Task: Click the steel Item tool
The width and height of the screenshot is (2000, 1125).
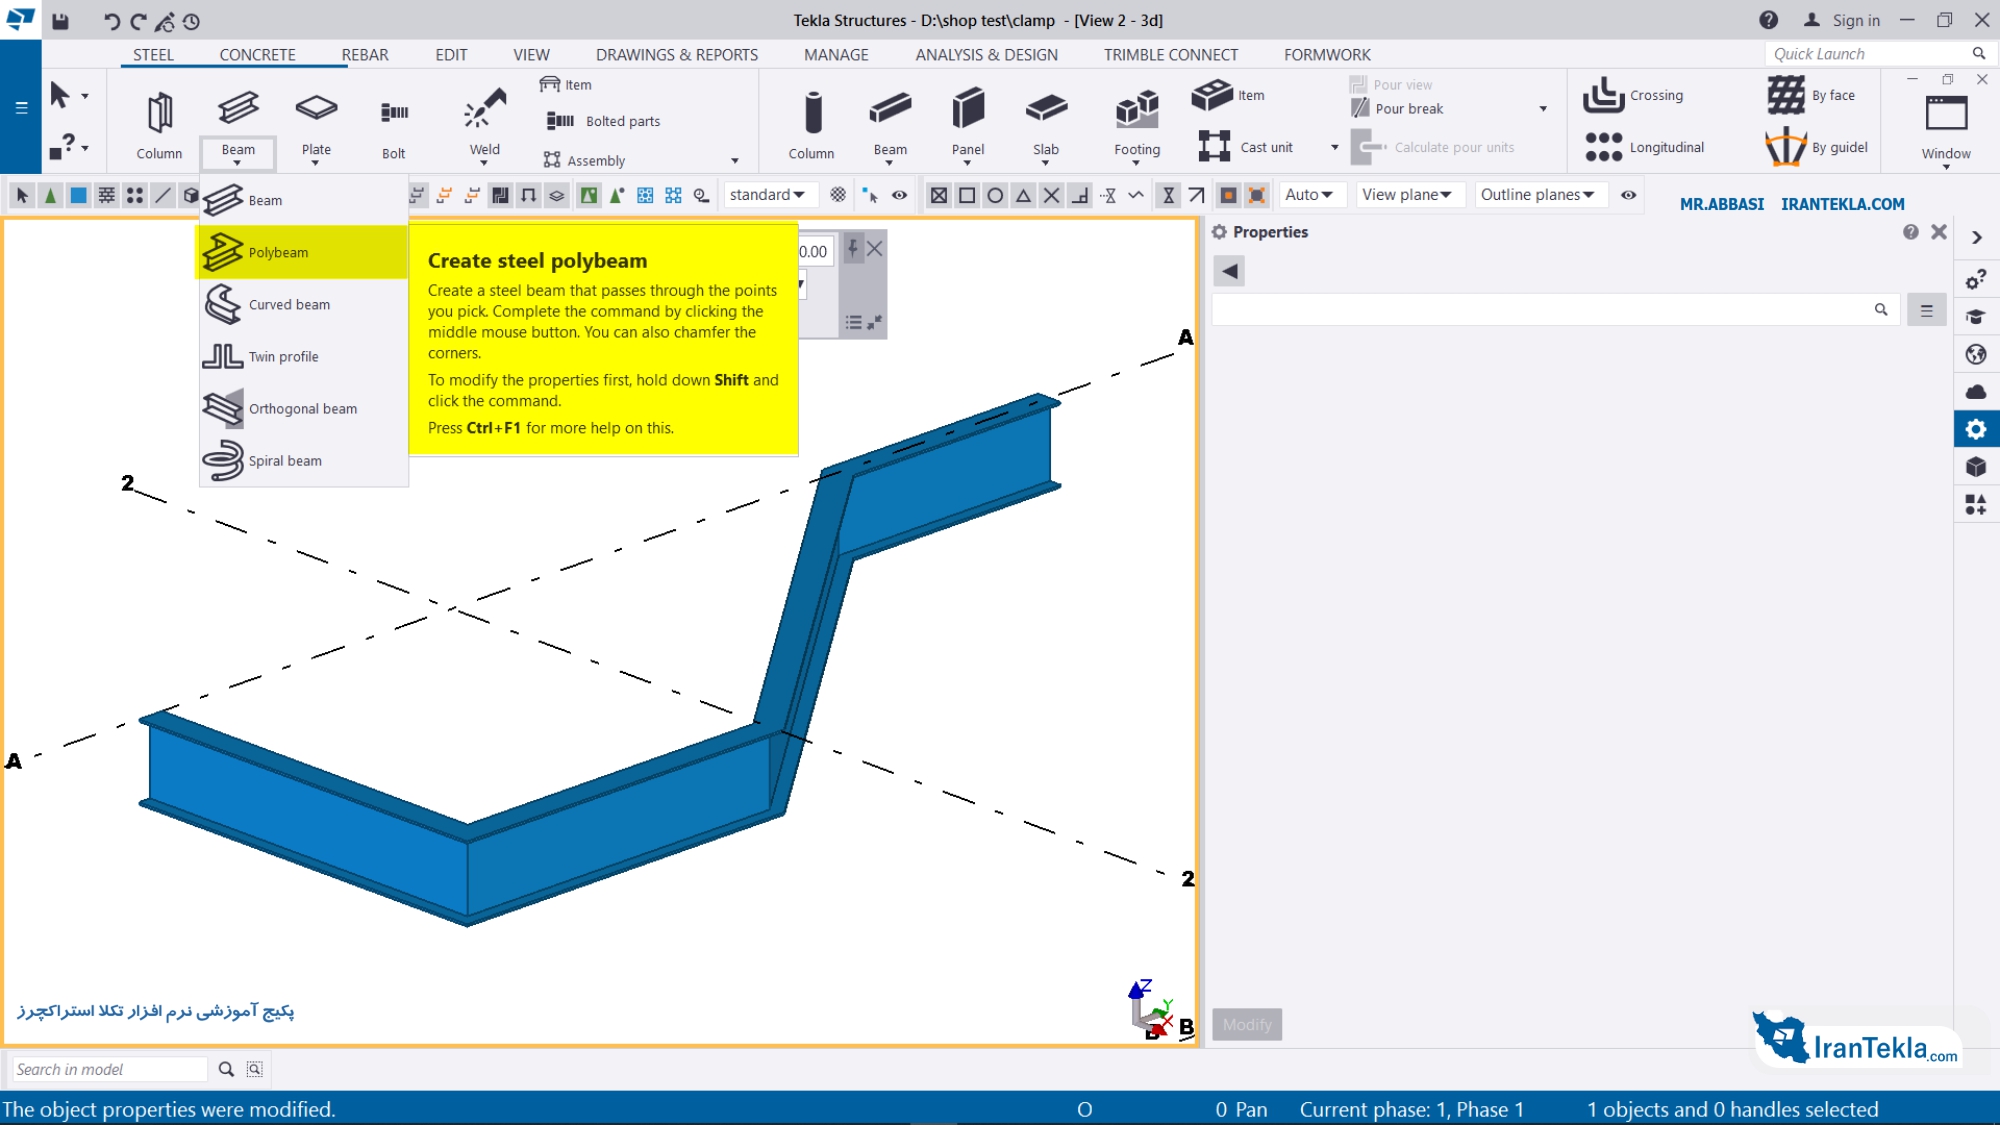Action: [566, 85]
